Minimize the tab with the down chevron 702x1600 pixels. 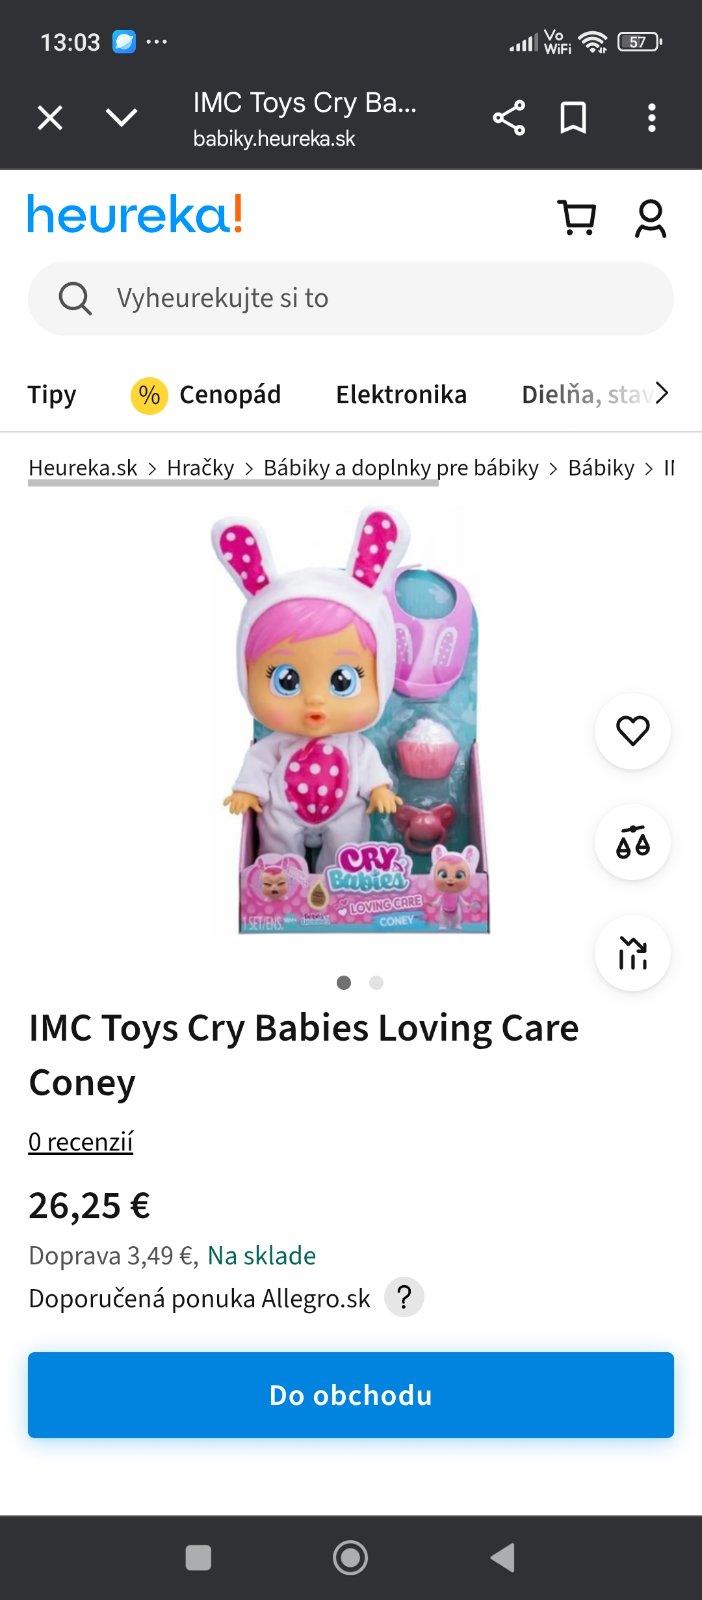click(x=121, y=118)
